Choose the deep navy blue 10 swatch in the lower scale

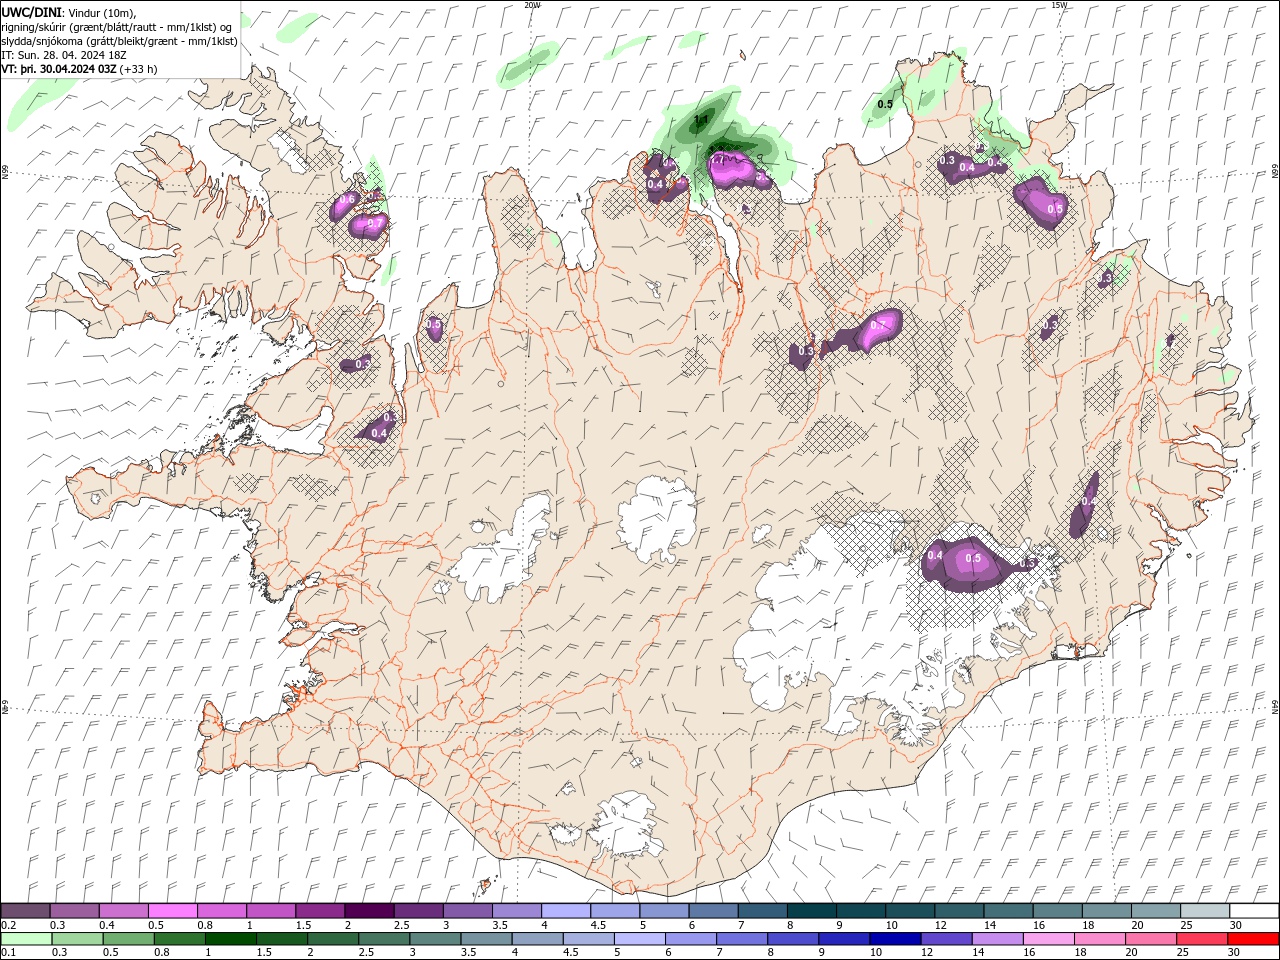[x=895, y=939]
